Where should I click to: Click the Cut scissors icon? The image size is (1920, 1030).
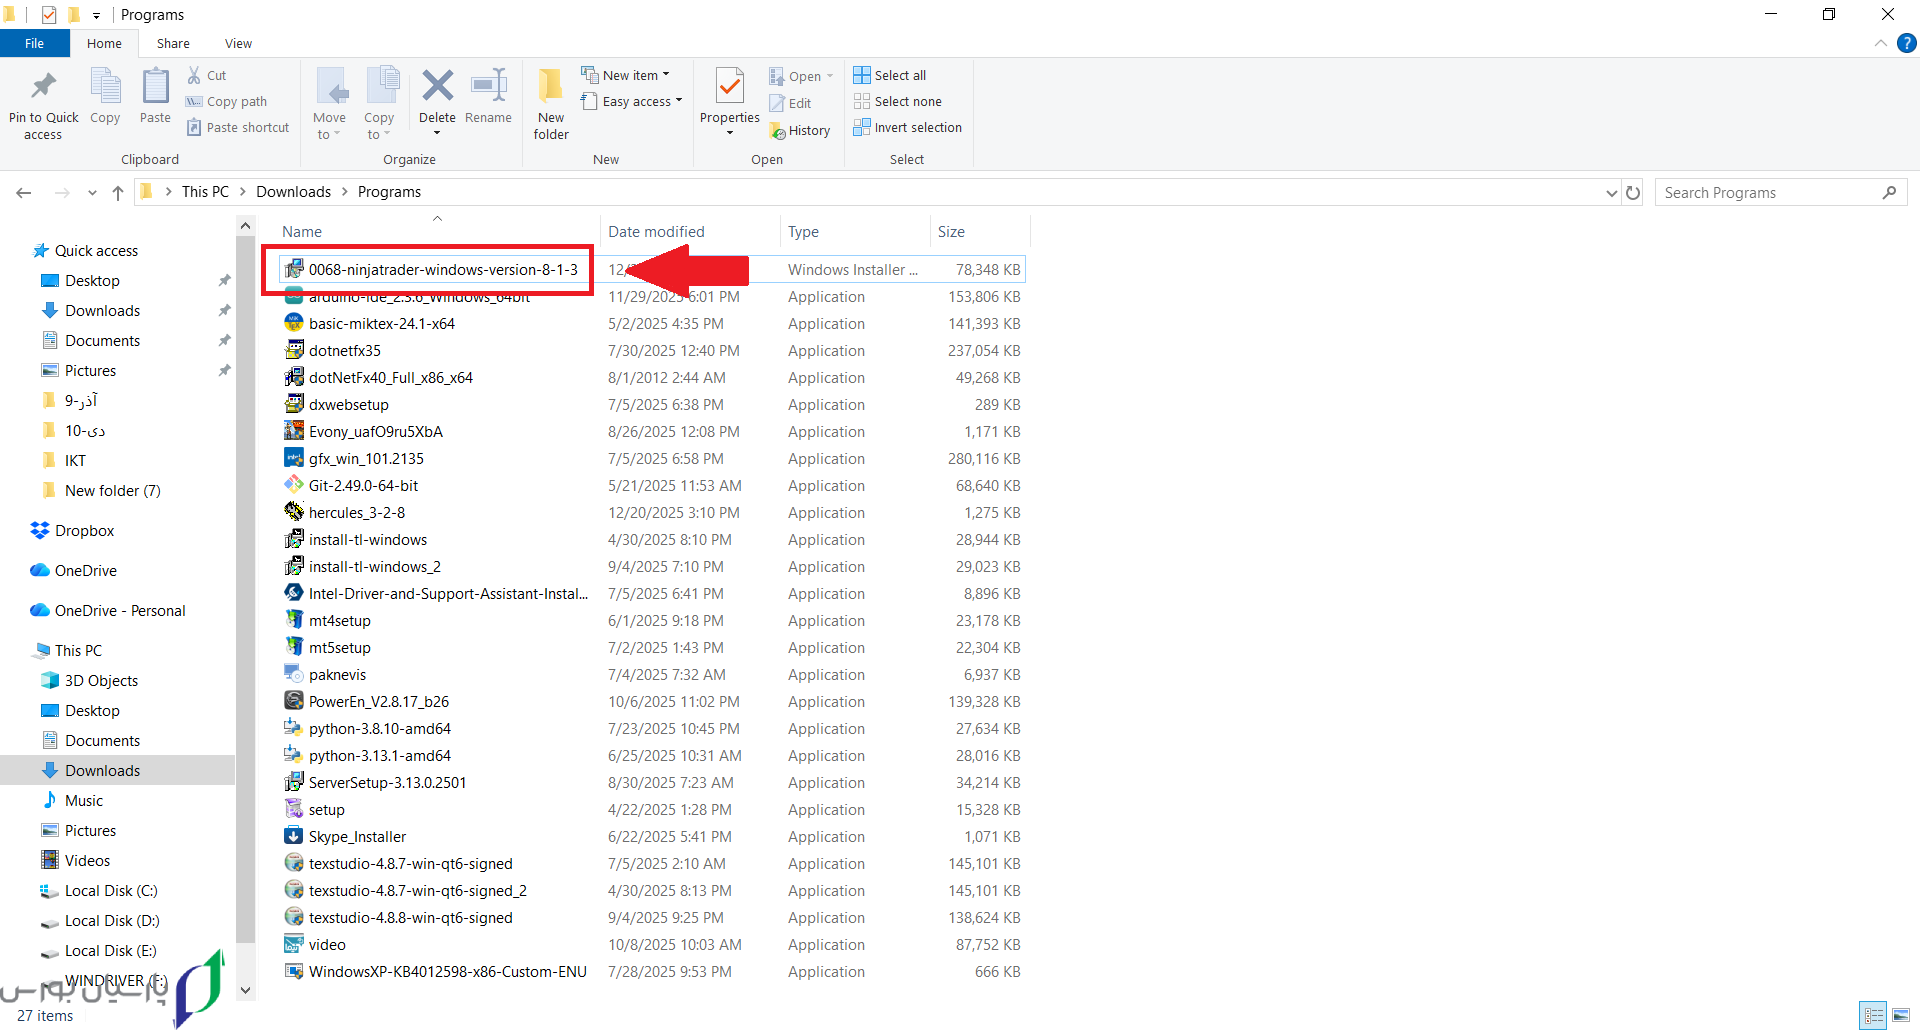click(194, 75)
